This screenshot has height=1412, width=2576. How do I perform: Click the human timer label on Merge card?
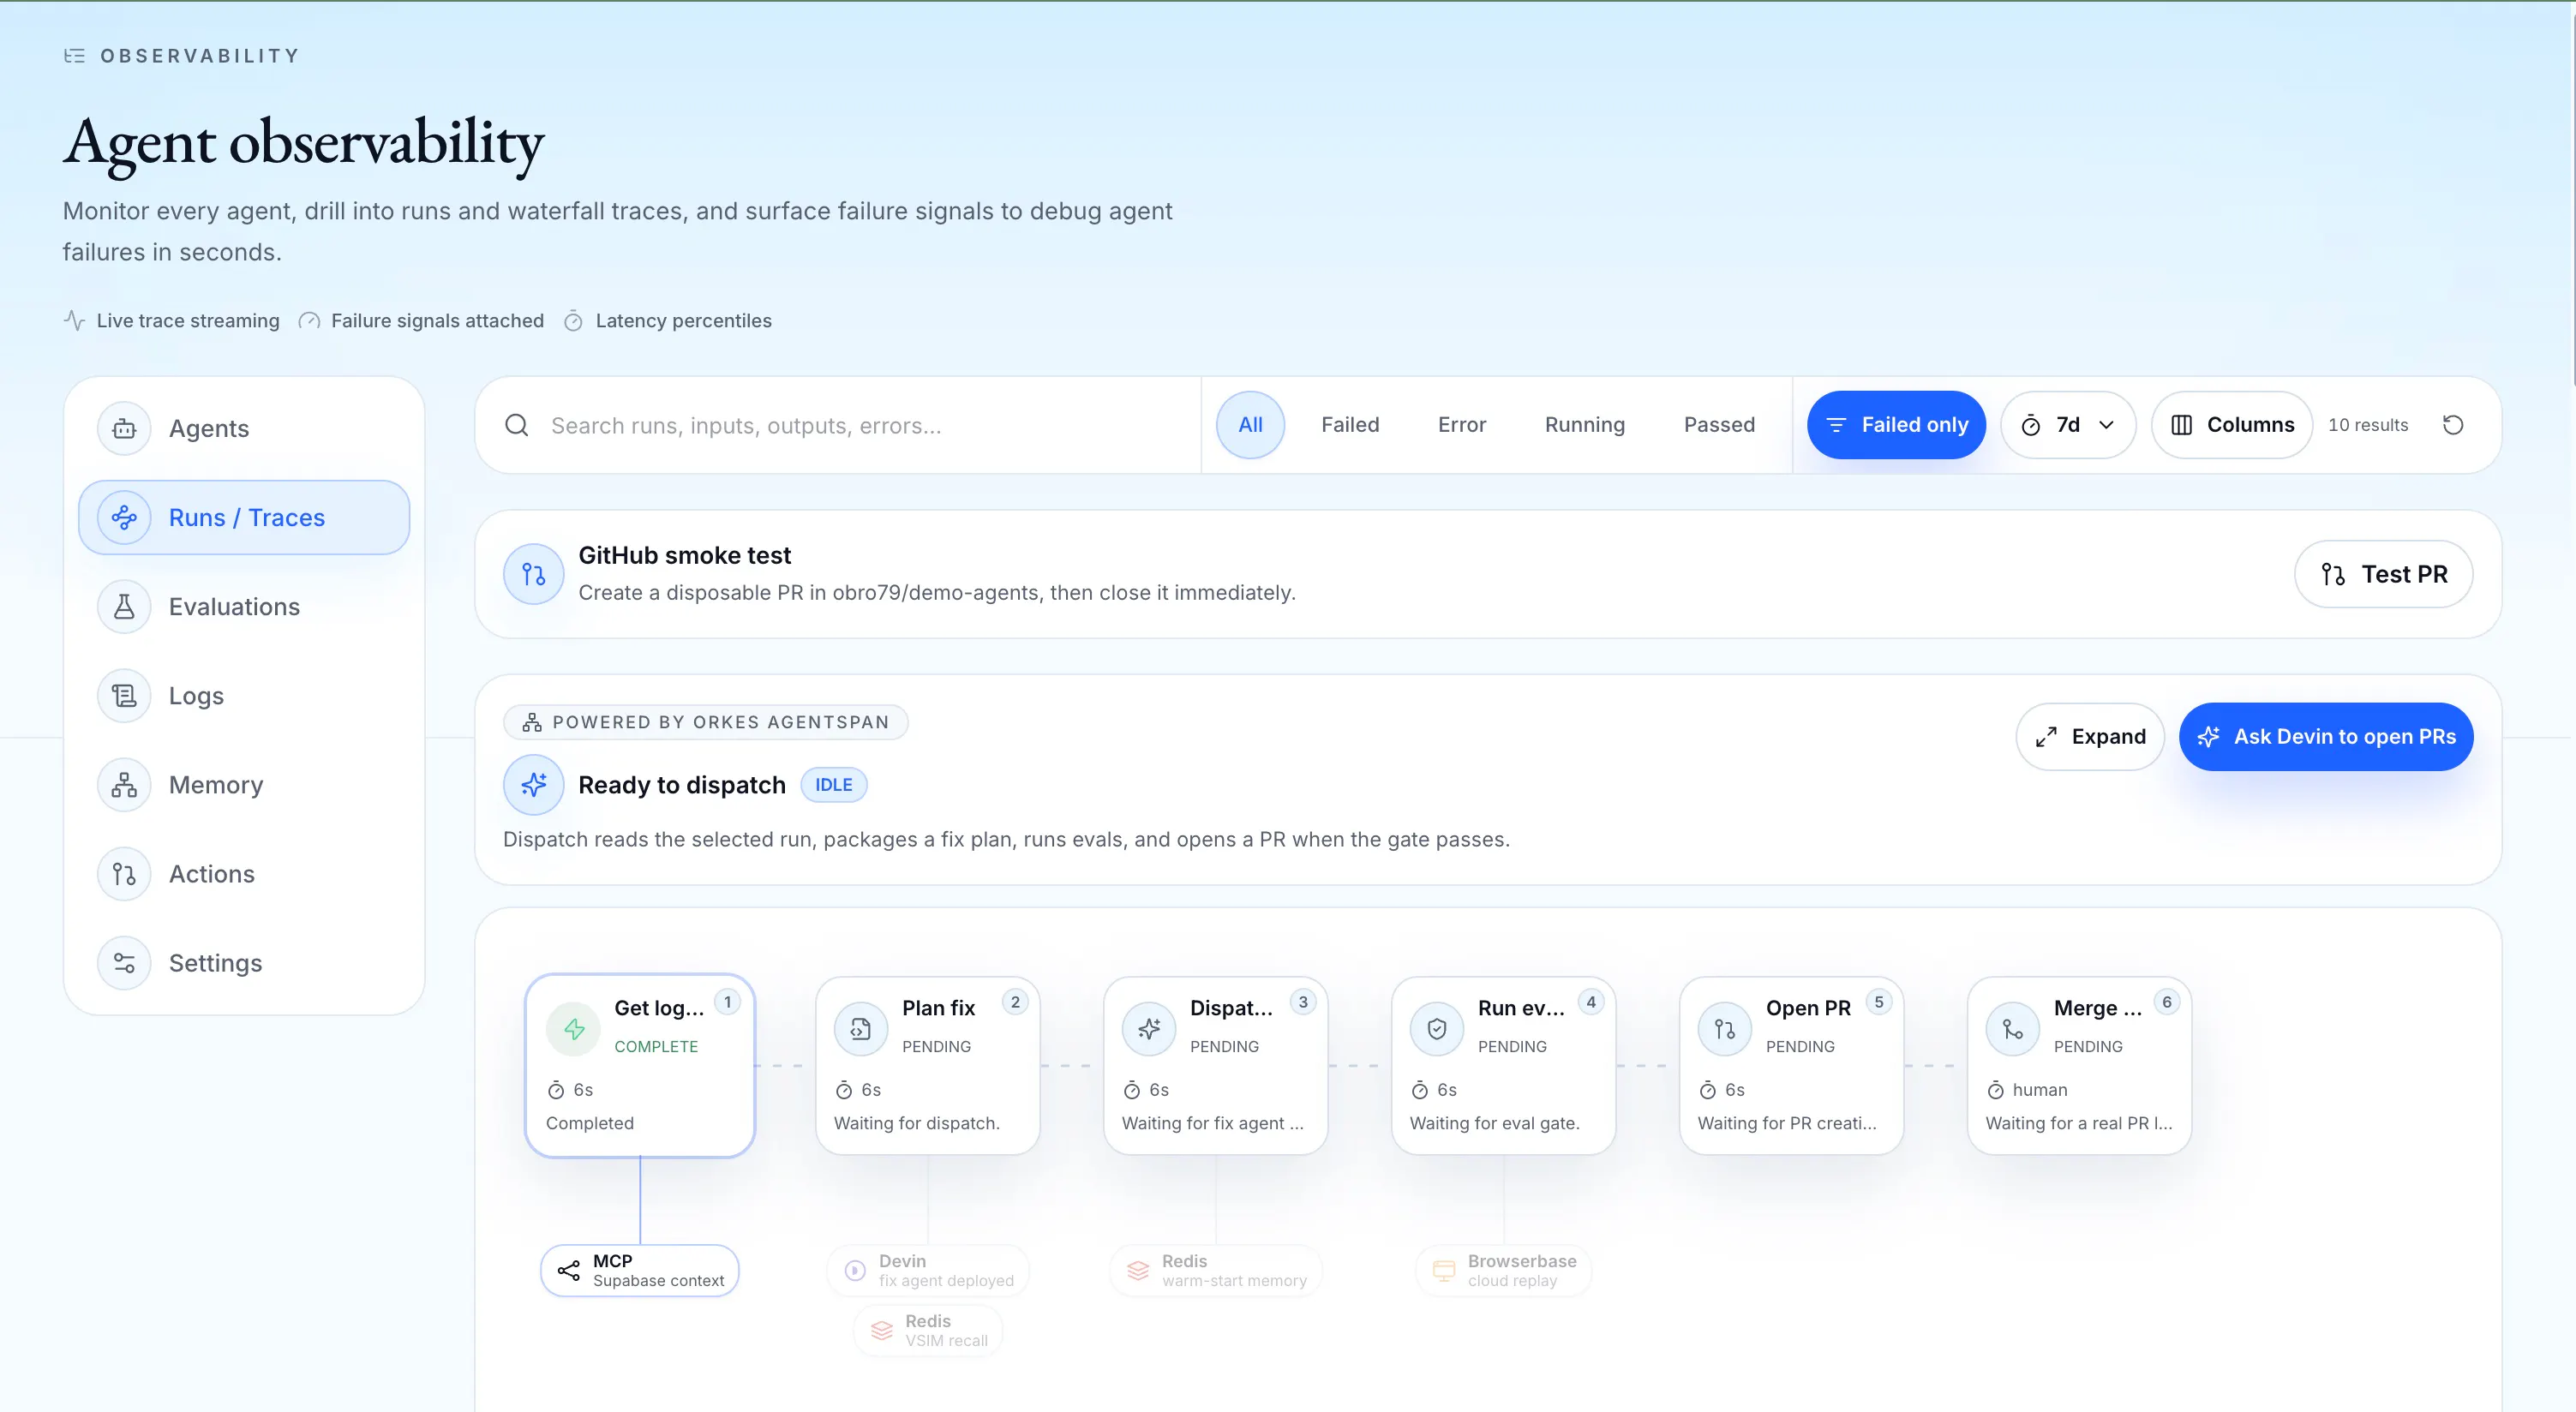pyautogui.click(x=2039, y=1090)
